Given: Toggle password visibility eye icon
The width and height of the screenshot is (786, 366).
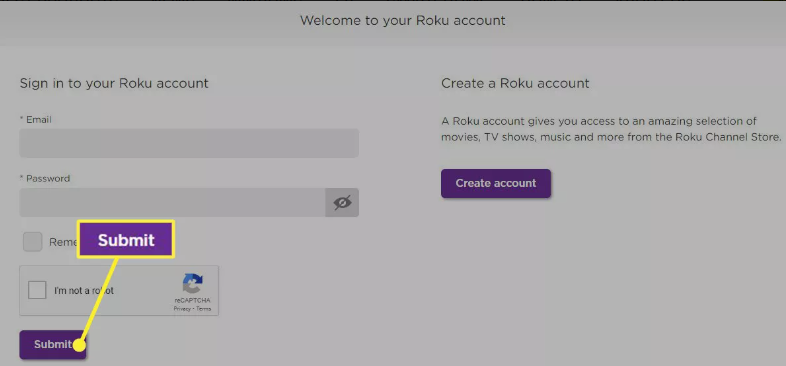Looking at the screenshot, I should (342, 203).
